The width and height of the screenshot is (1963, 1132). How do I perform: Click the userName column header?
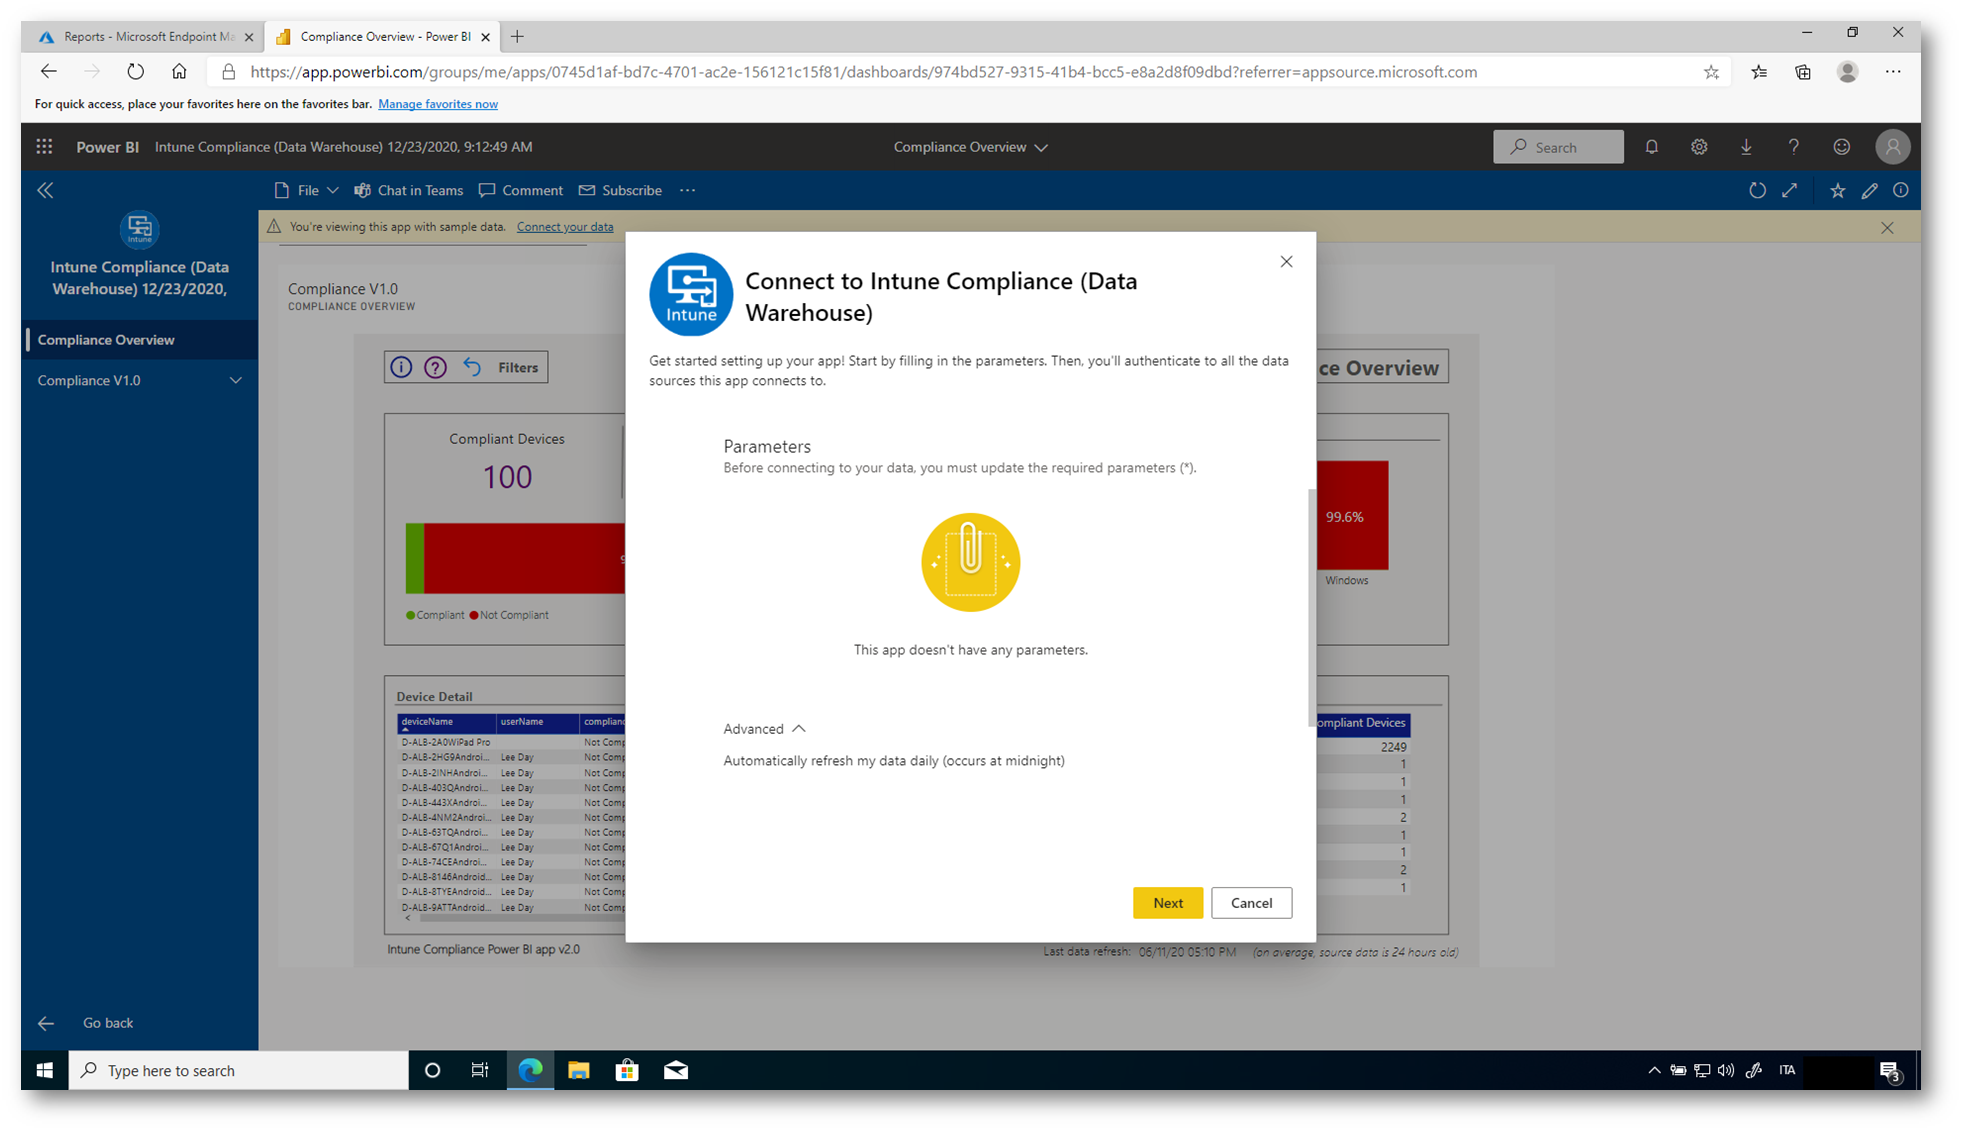538,722
